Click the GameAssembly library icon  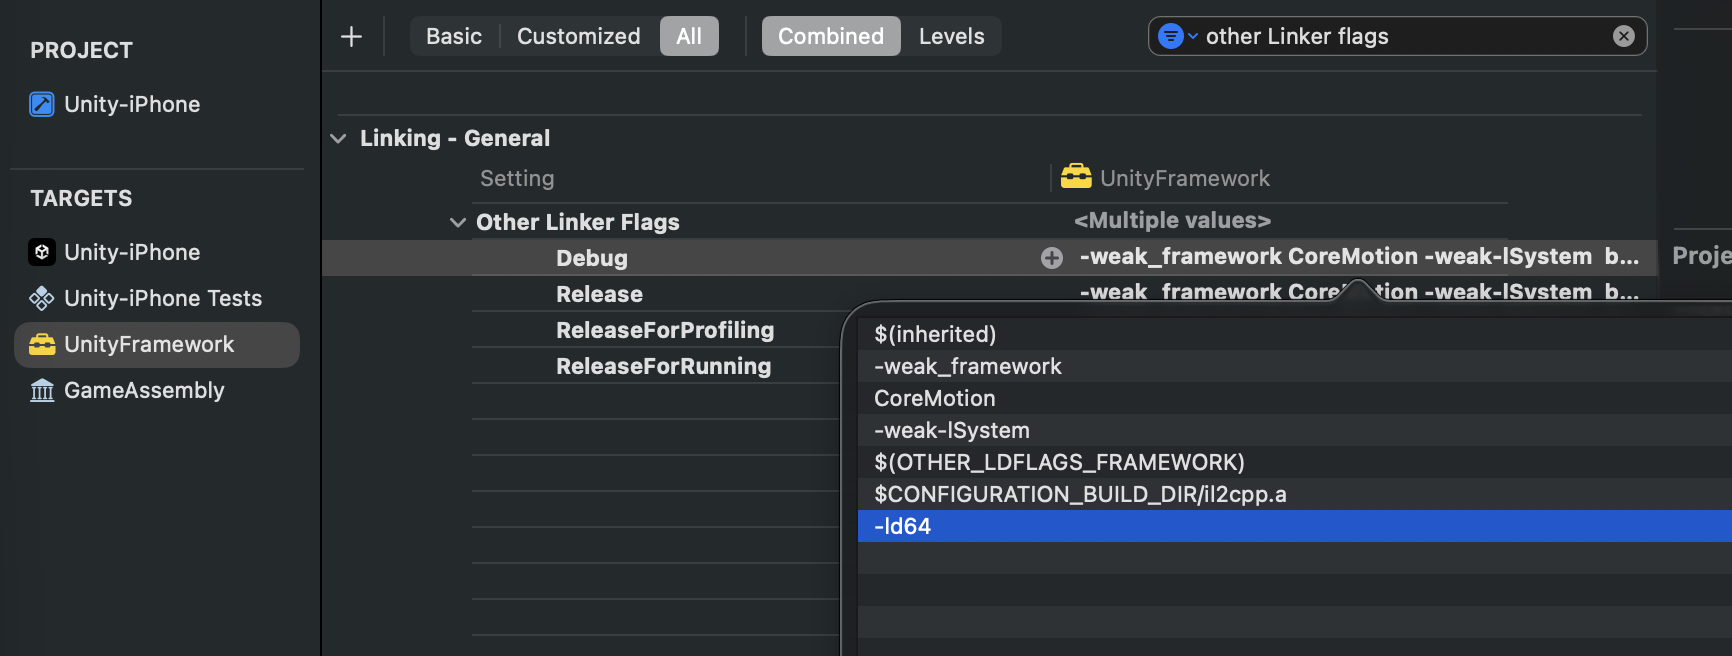[x=42, y=390]
